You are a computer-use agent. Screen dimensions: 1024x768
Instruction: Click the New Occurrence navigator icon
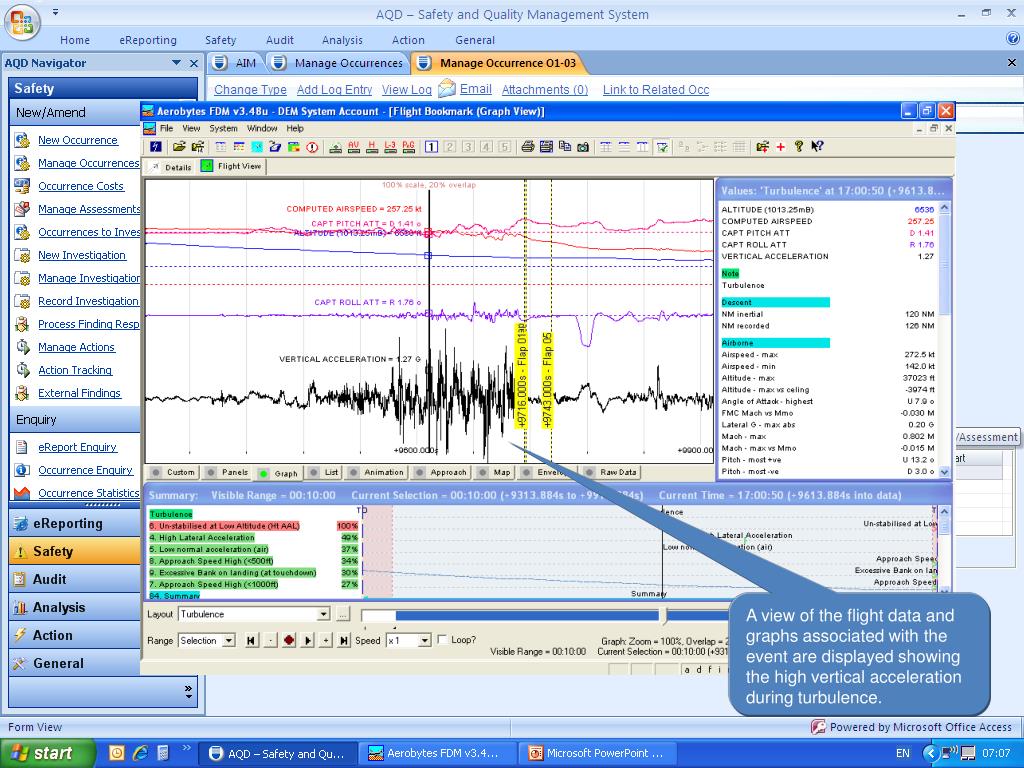pos(22,140)
